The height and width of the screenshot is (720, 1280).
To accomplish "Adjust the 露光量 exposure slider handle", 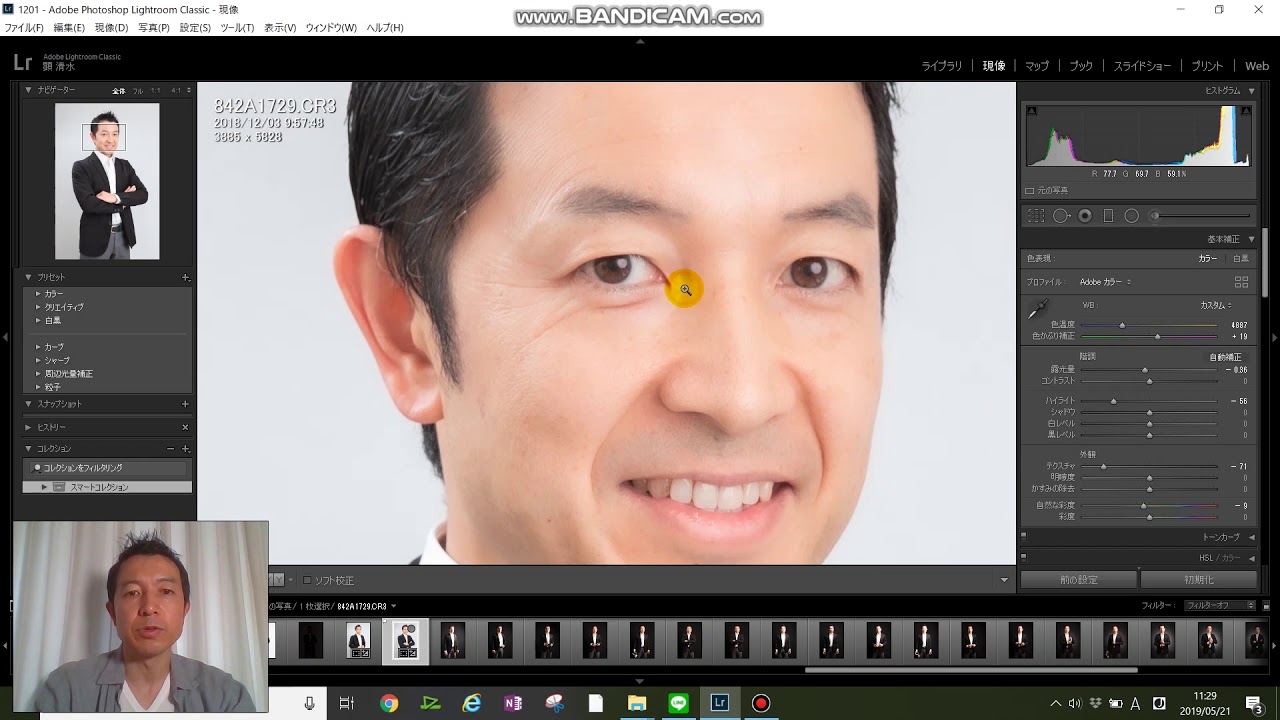I will tap(1145, 370).
